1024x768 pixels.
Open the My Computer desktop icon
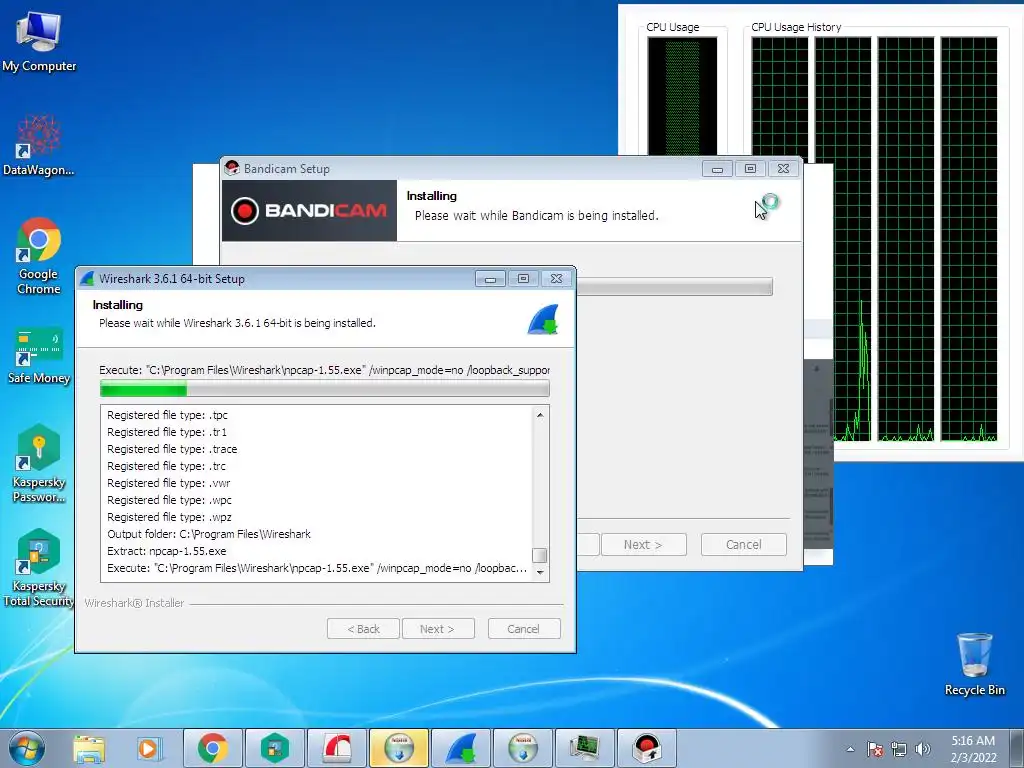click(x=39, y=42)
